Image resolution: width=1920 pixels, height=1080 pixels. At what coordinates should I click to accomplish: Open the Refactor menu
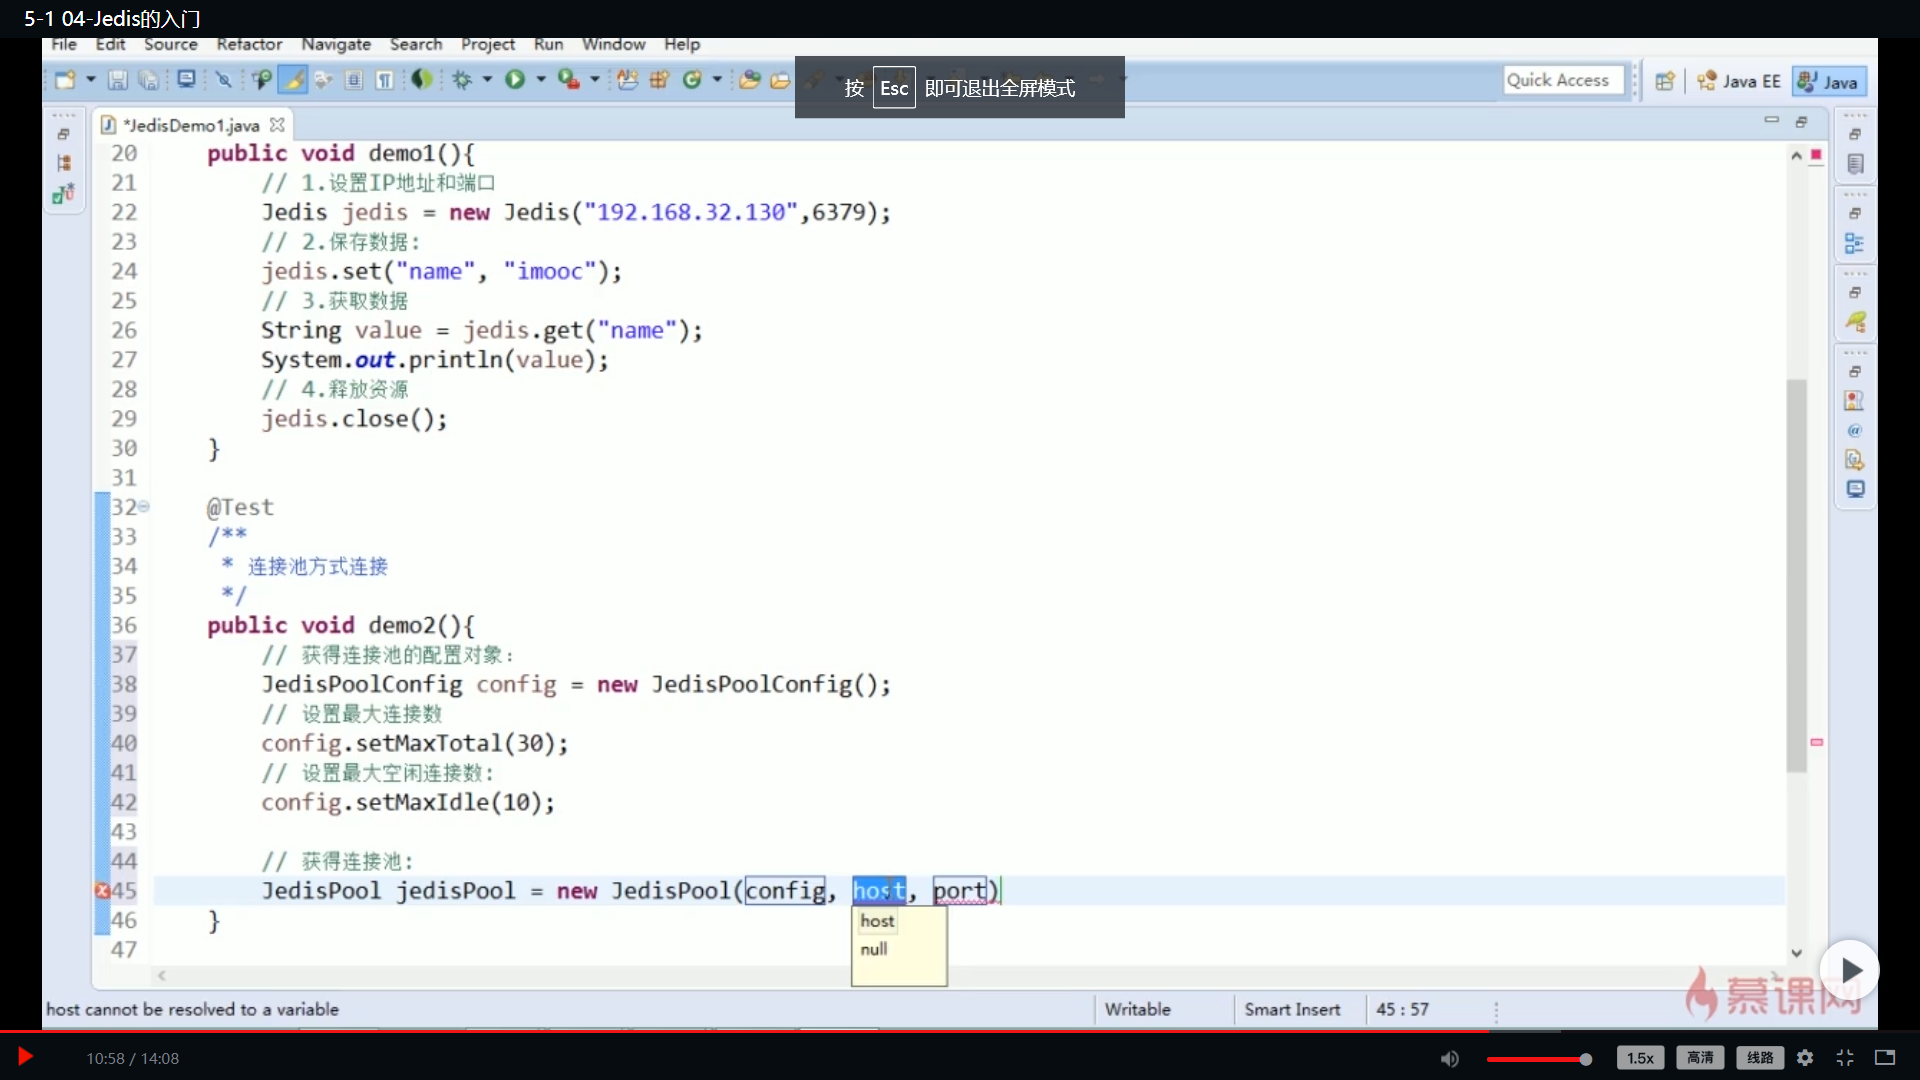pos(249,44)
